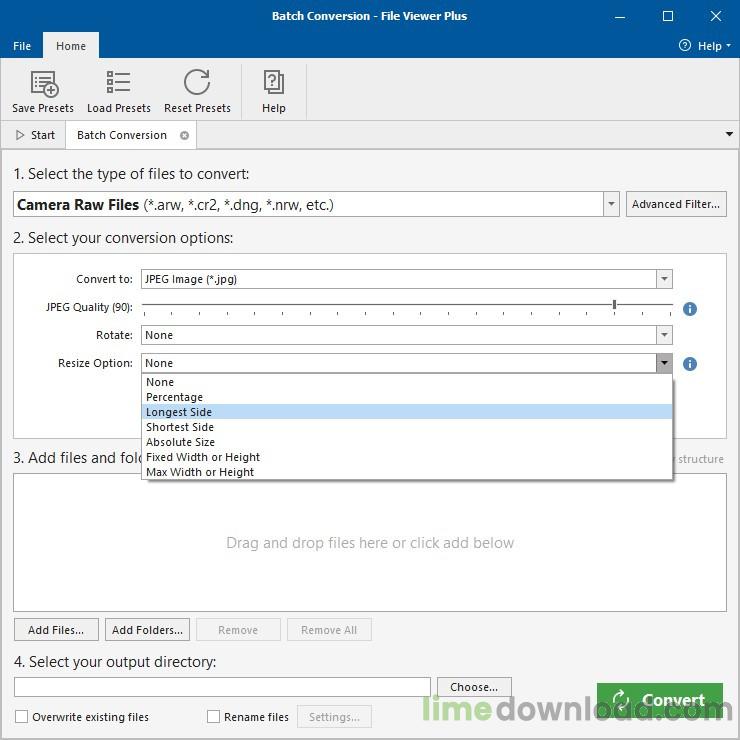Click the rename Settings button

[334, 716]
